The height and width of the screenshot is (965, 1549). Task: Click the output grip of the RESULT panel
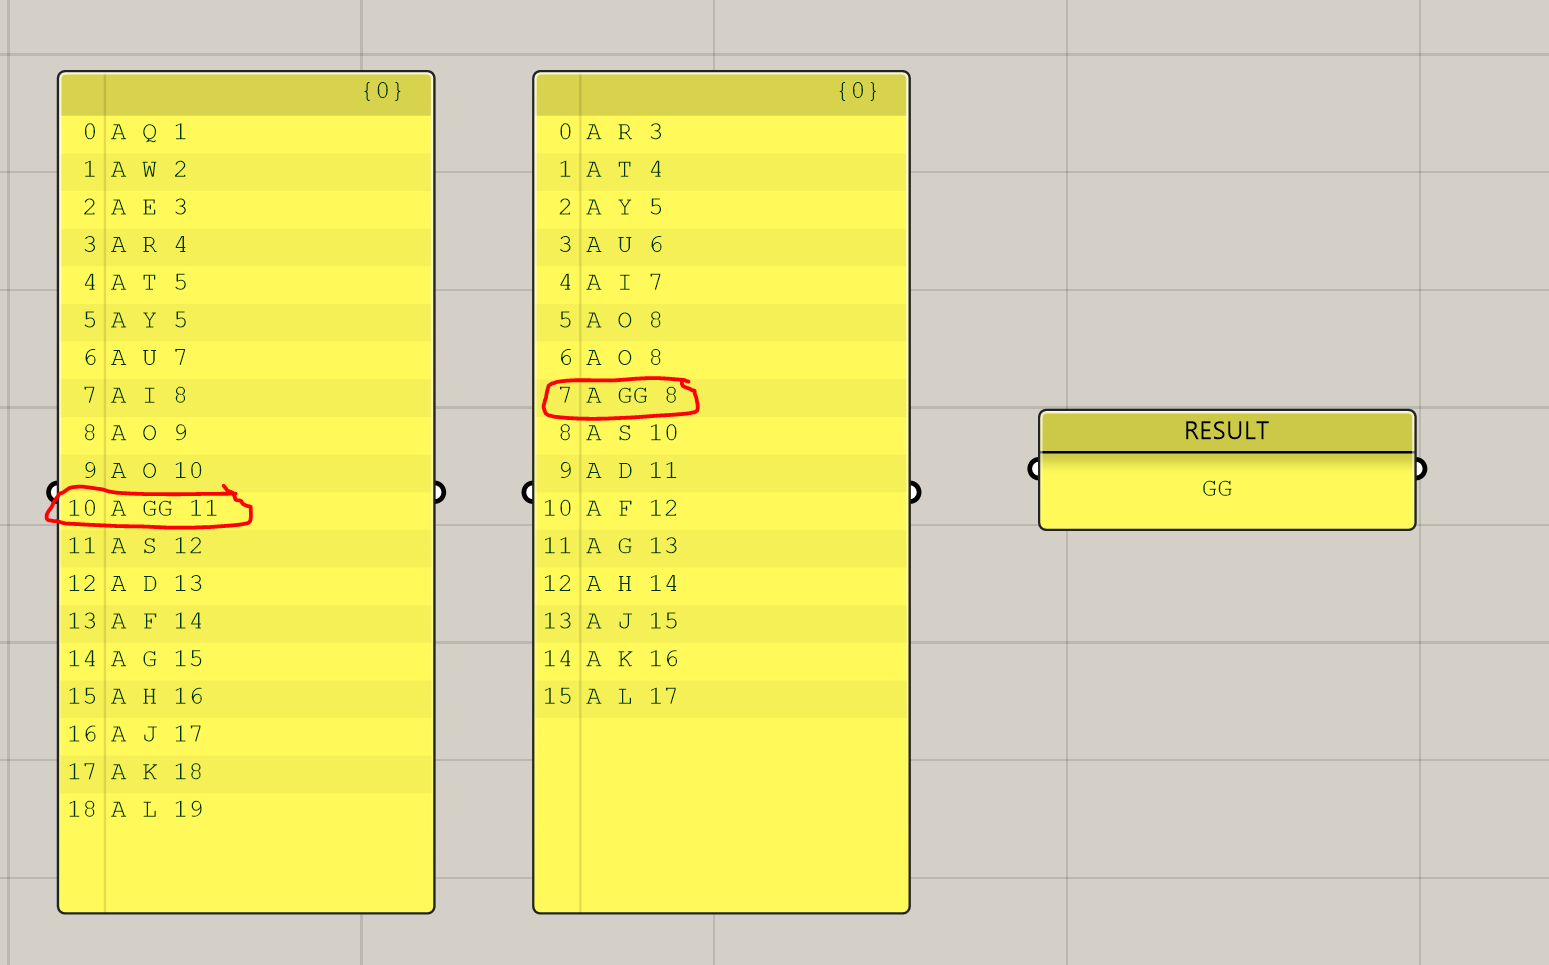[1419, 466]
